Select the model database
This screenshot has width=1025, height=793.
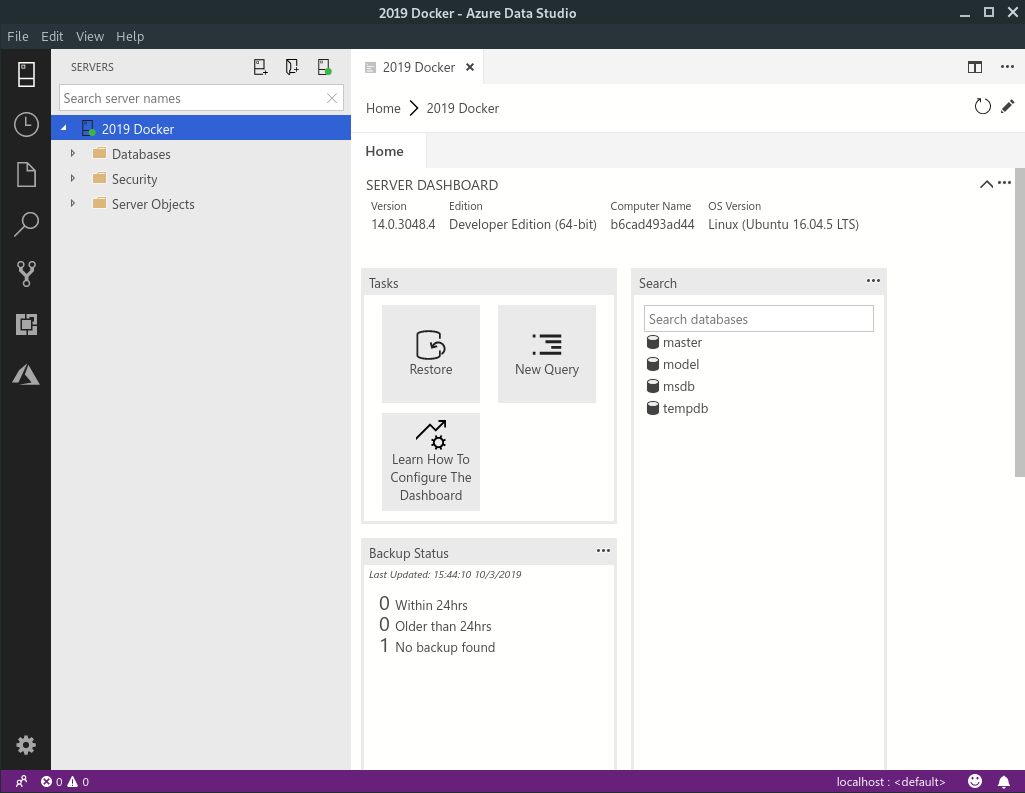point(681,364)
